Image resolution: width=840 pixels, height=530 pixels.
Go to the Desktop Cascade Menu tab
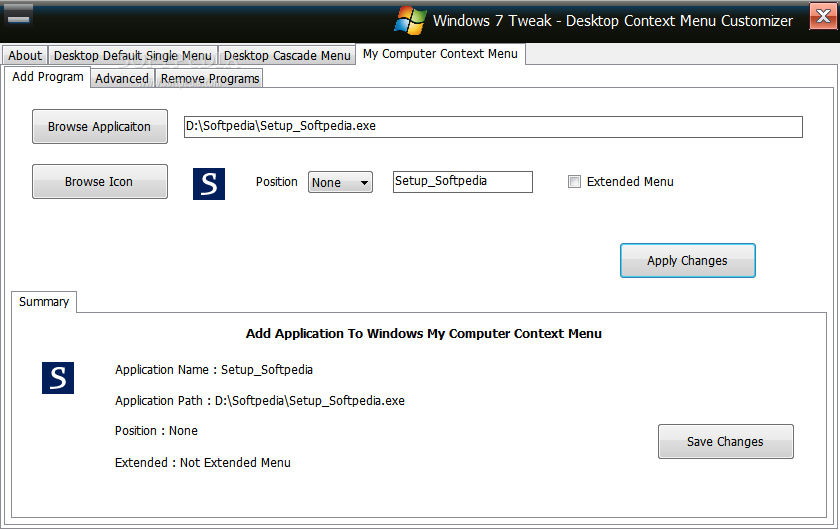tap(286, 56)
